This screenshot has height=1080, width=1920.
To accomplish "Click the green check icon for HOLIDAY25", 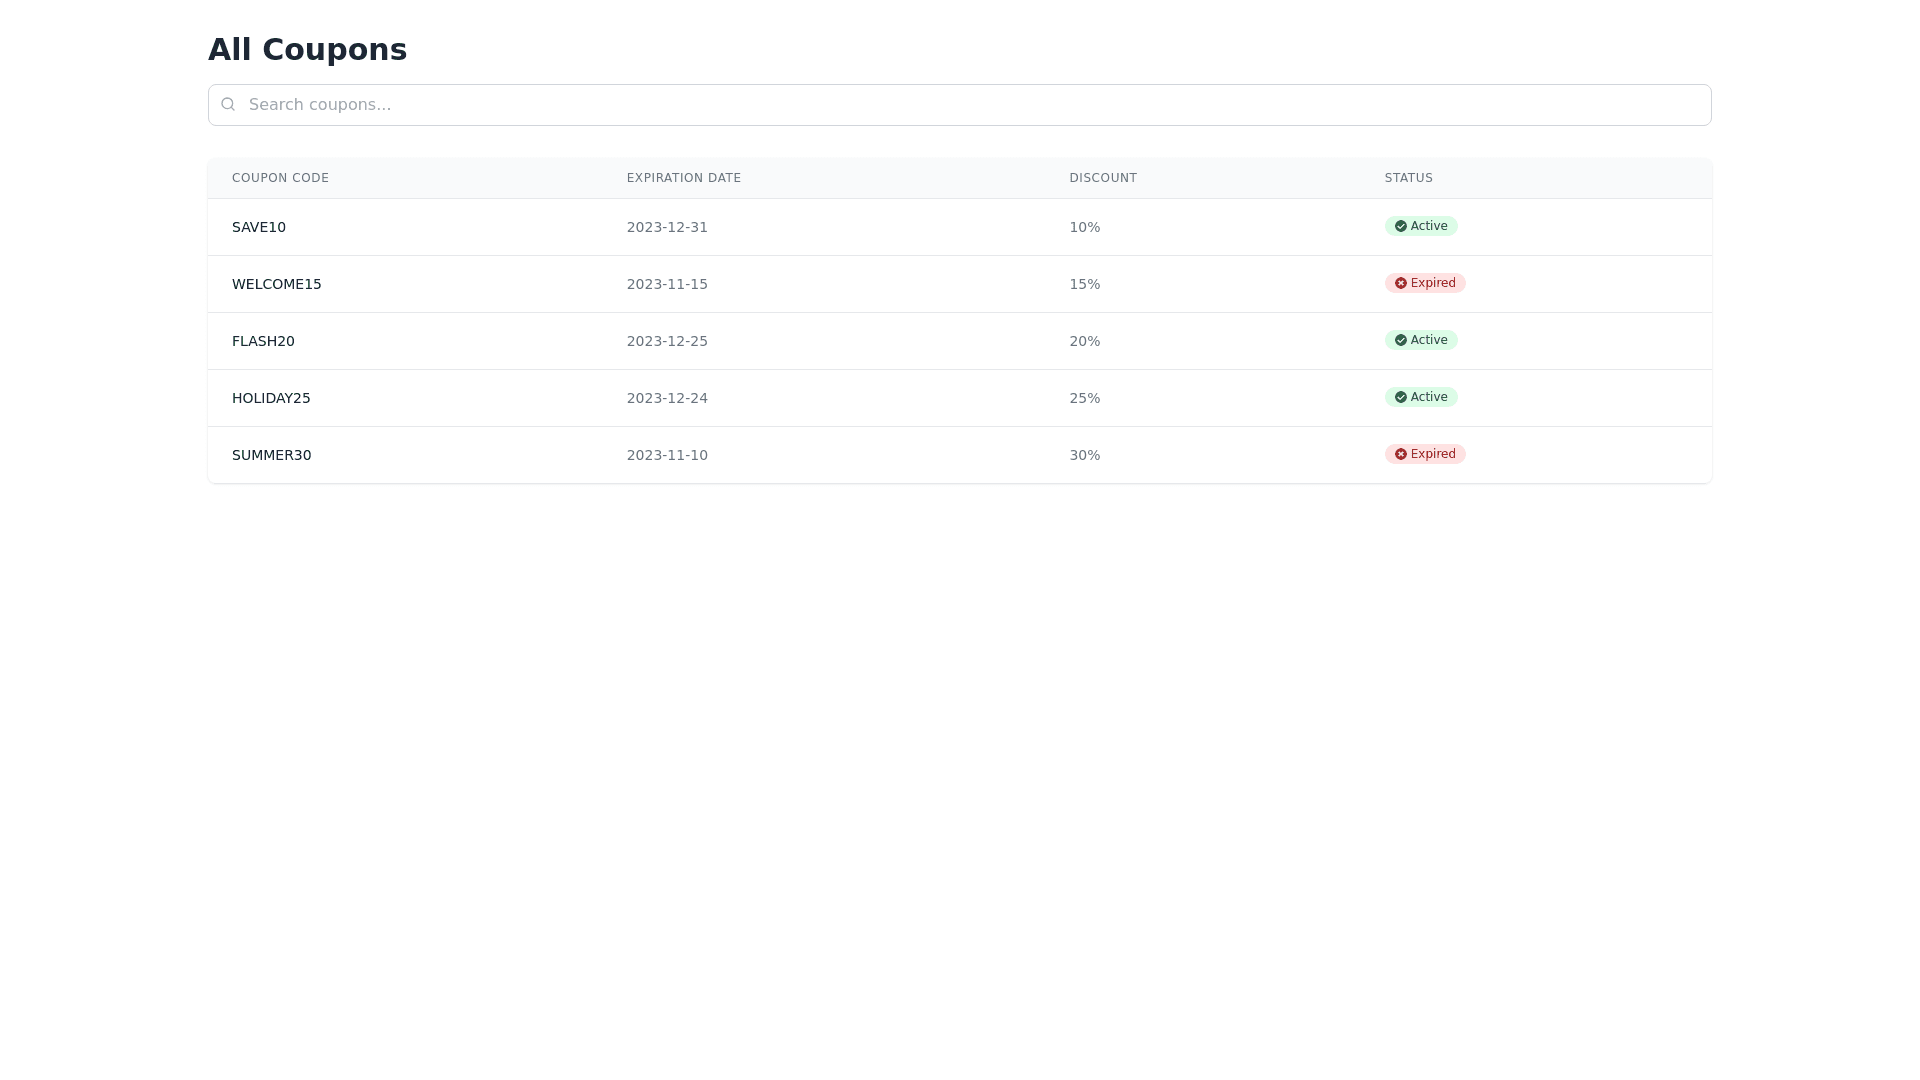I will (x=1401, y=397).
